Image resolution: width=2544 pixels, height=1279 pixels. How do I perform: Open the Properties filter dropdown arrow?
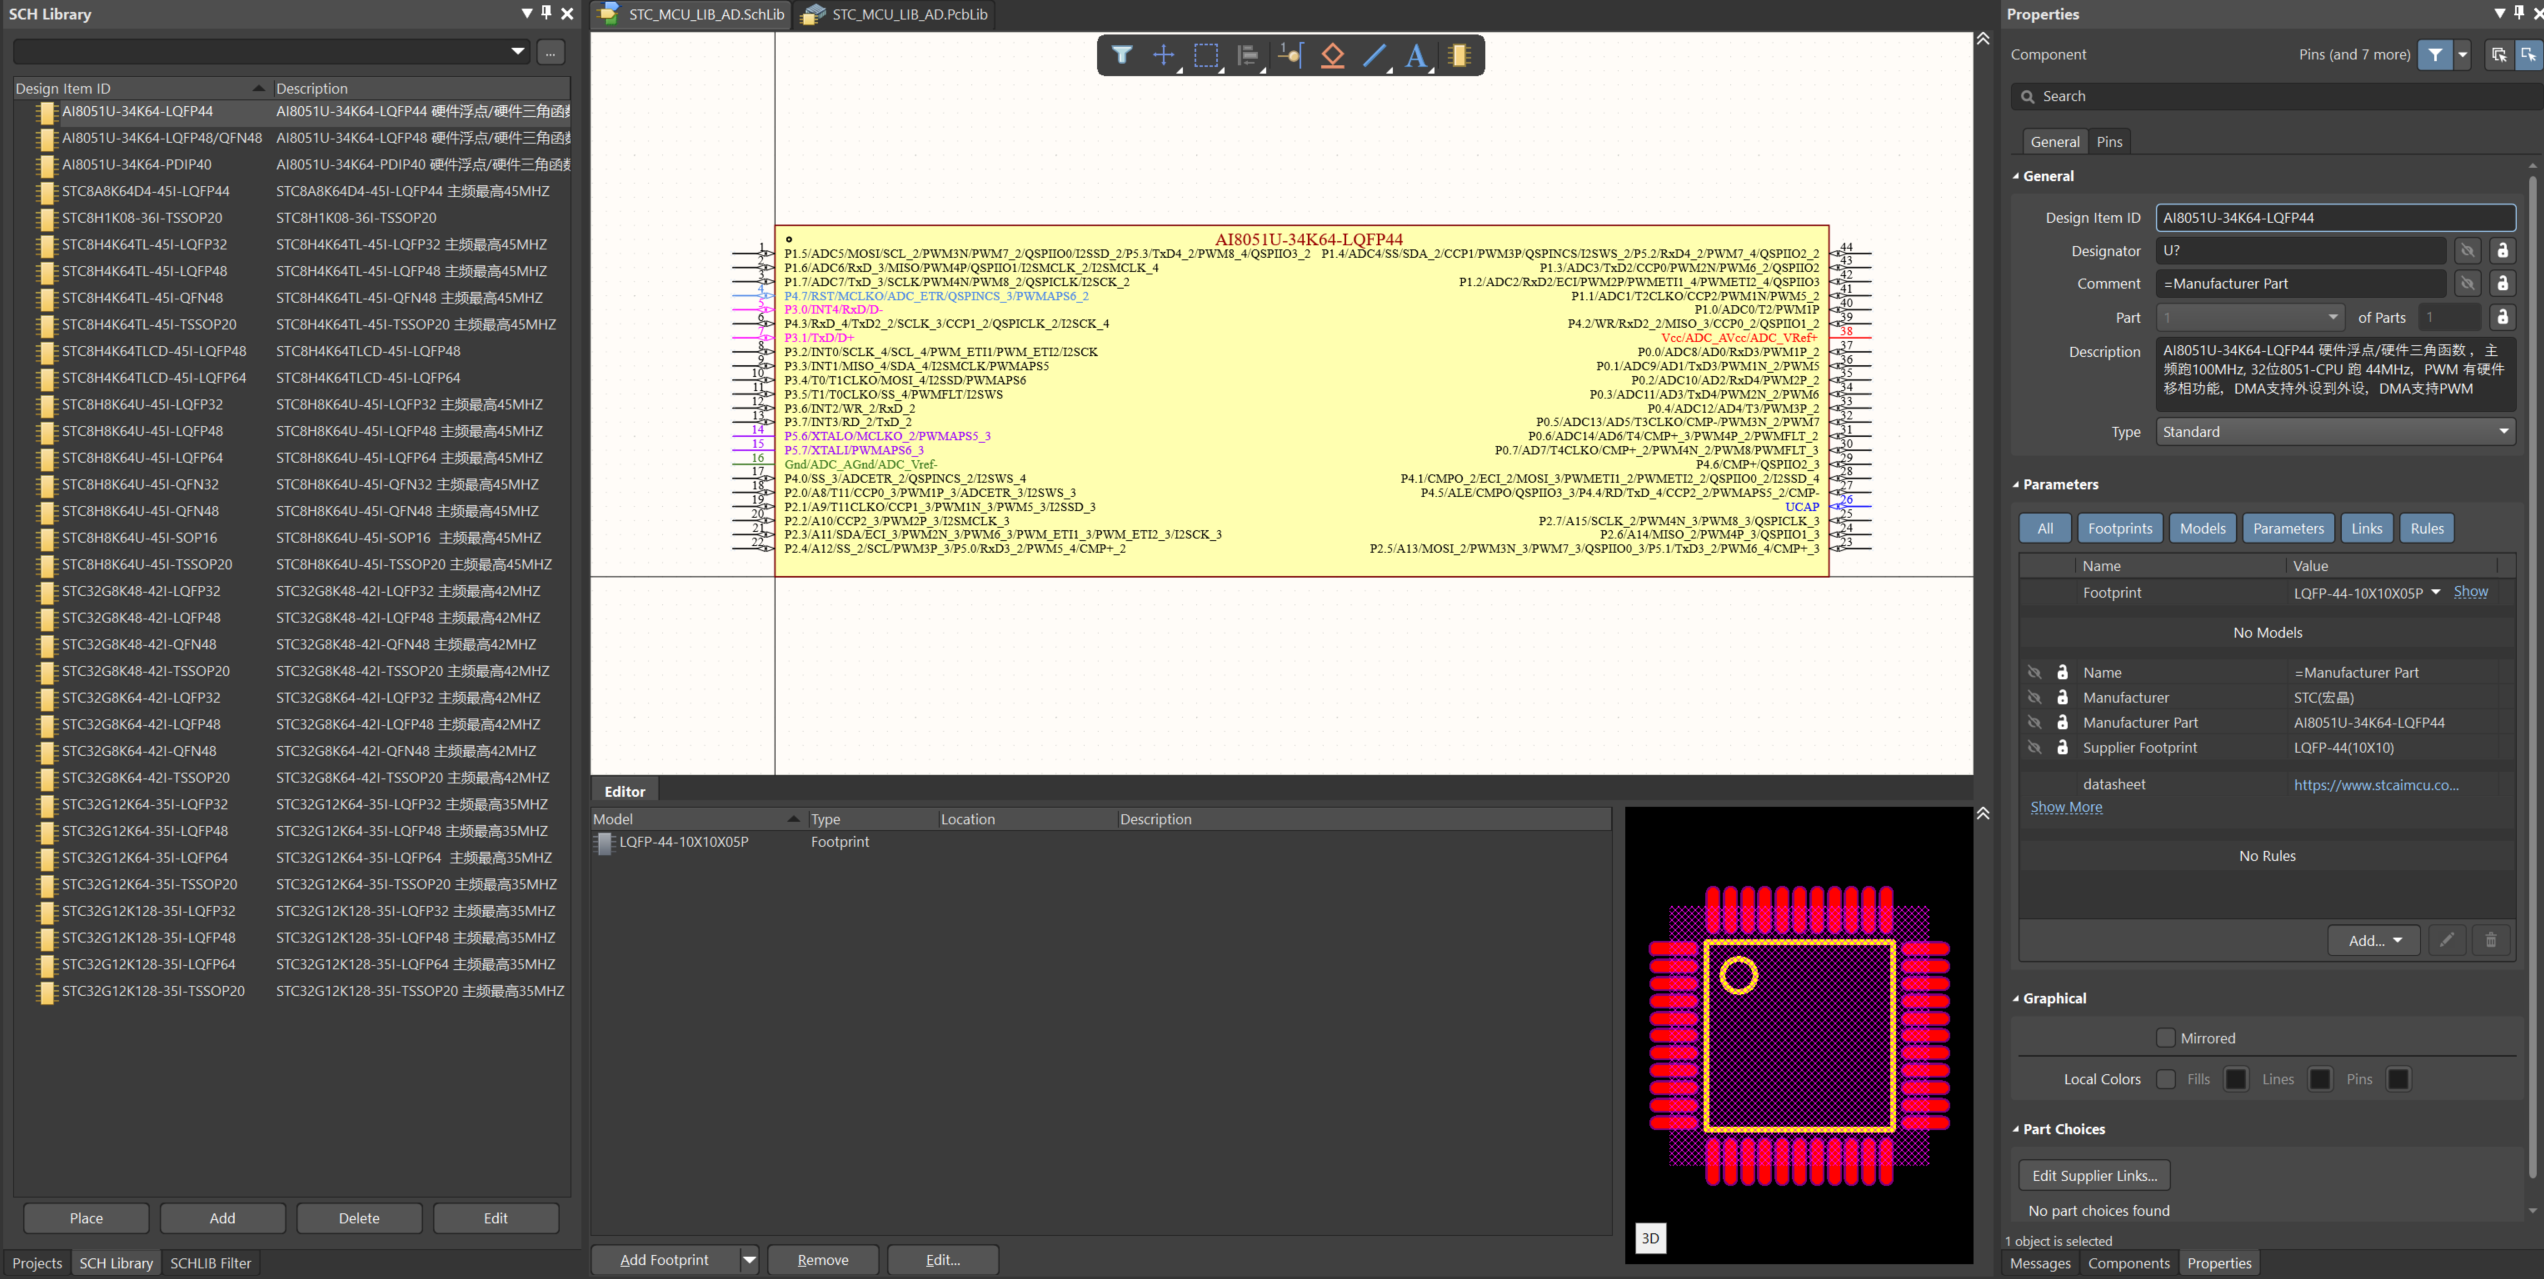2462,55
